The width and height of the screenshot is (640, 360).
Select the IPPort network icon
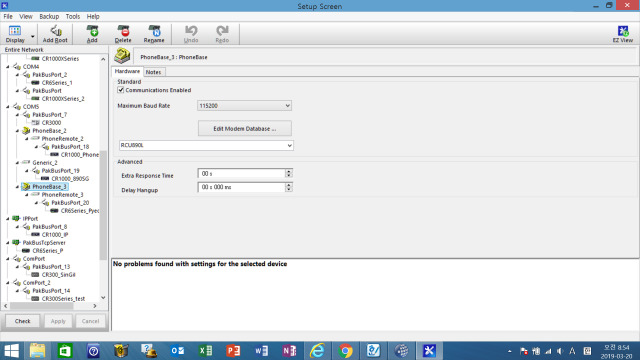click(x=16, y=218)
